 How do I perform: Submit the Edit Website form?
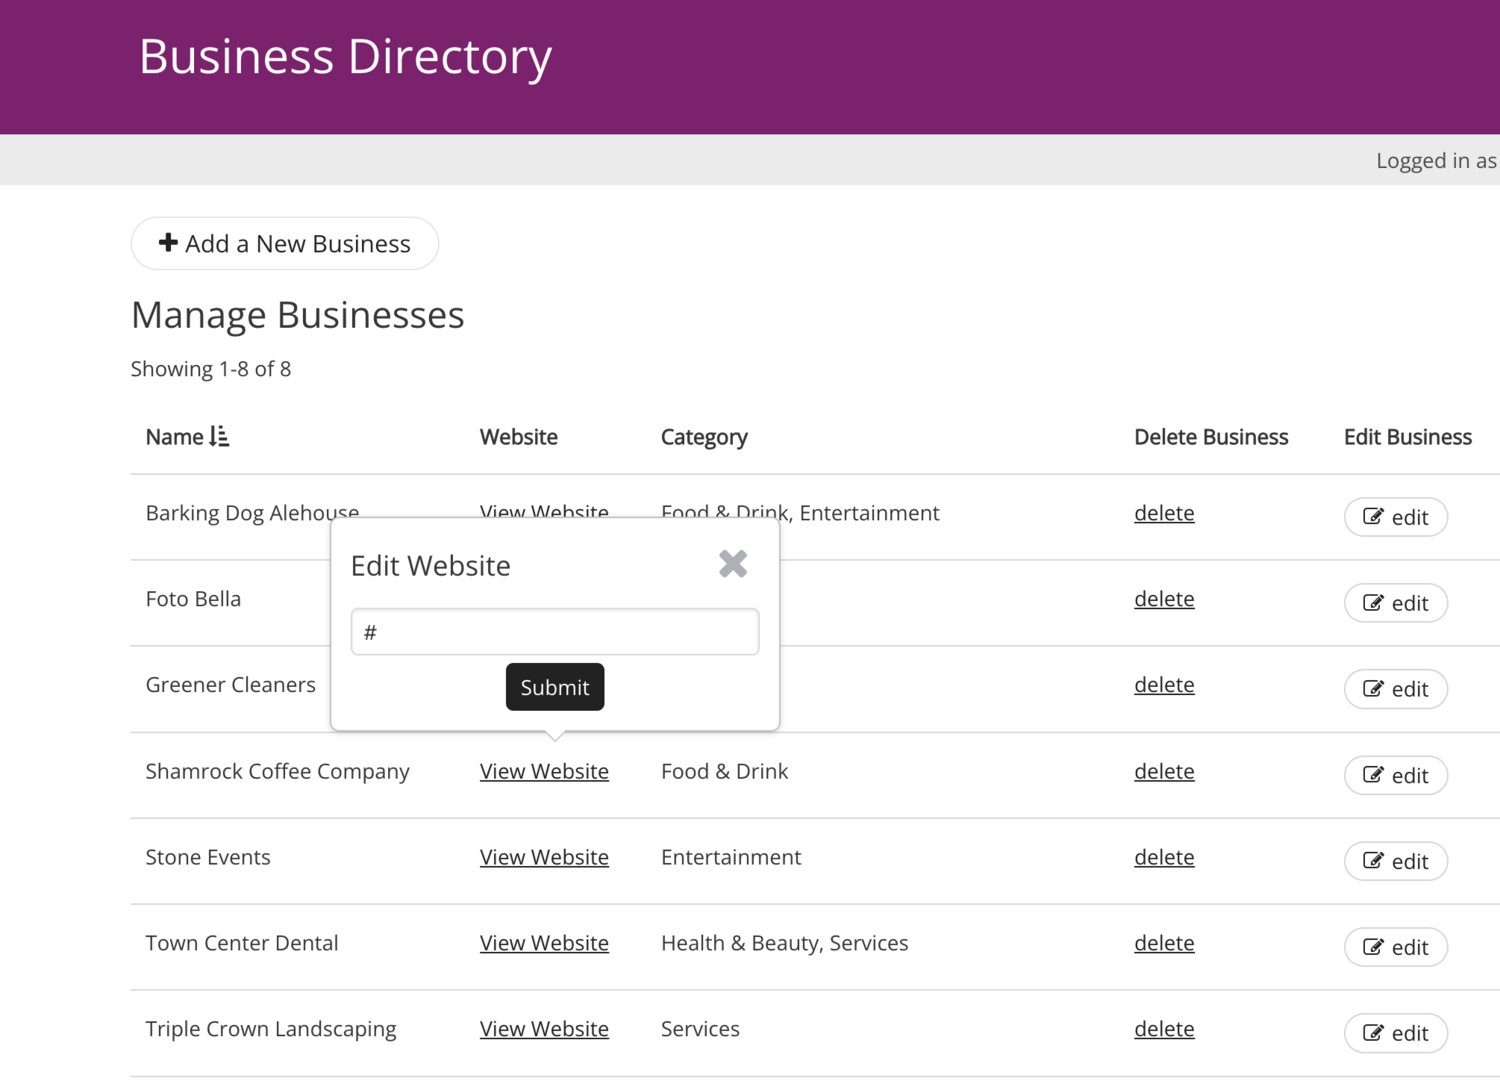point(555,687)
